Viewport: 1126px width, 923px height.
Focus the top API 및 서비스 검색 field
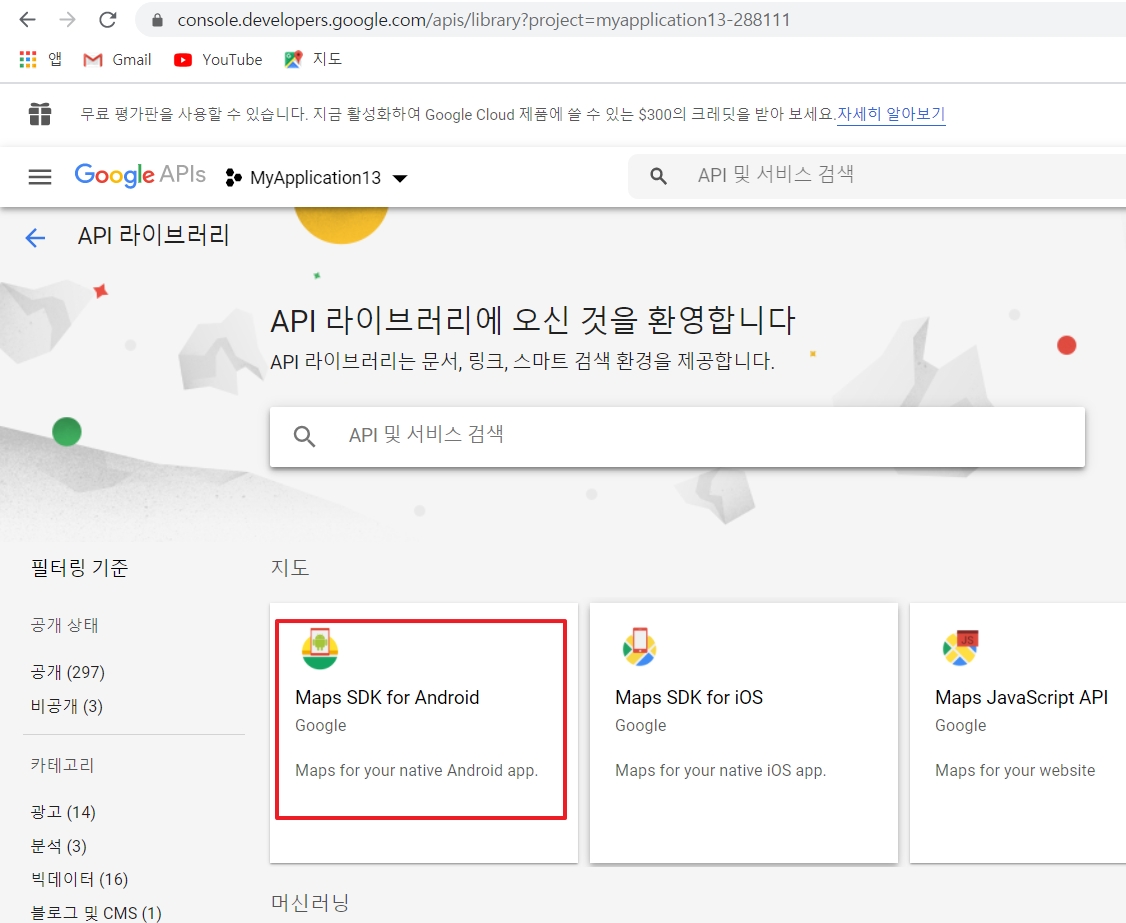(x=876, y=175)
